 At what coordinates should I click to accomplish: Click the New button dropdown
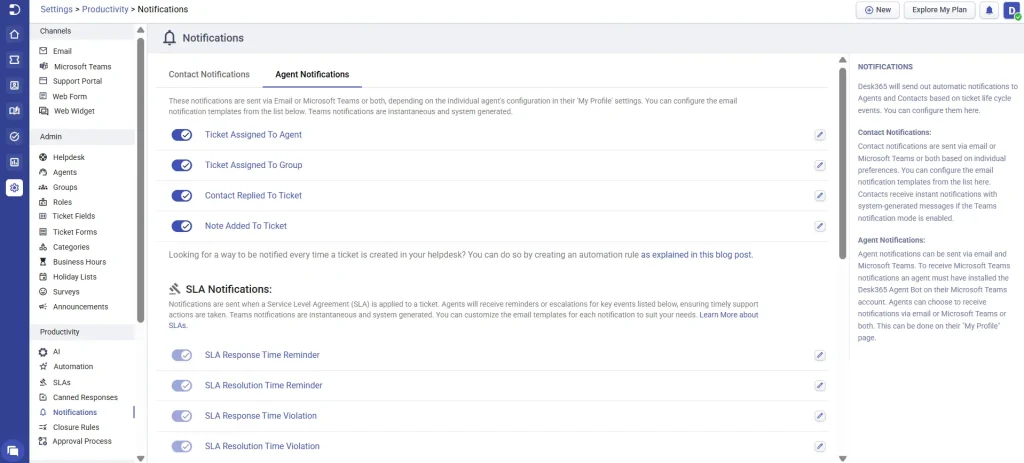tap(876, 10)
